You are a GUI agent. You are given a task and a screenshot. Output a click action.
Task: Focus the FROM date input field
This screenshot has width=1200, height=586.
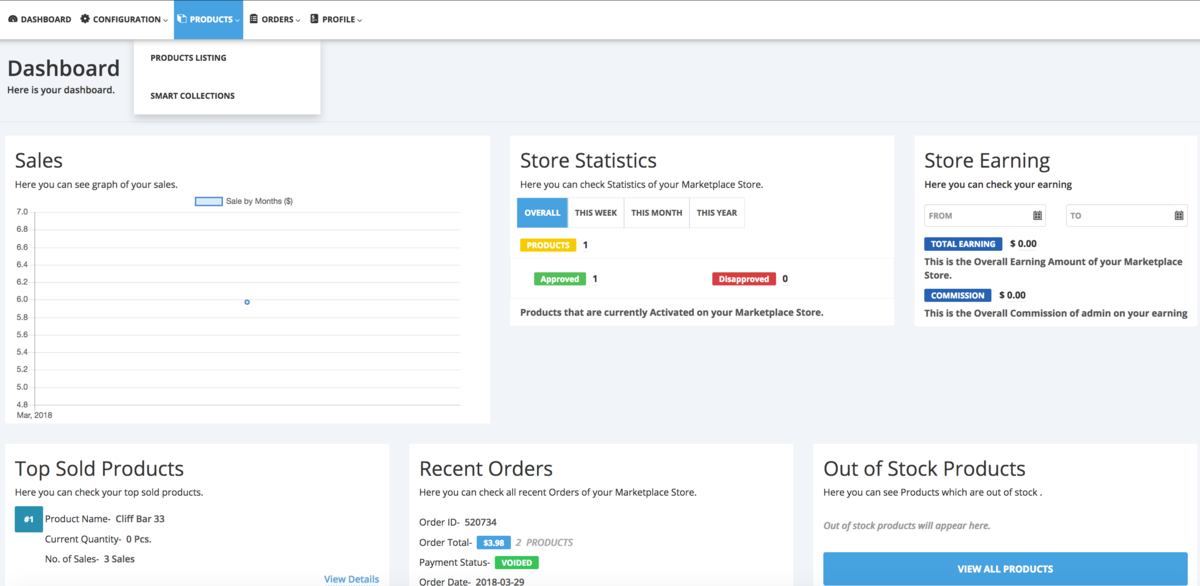[x=984, y=215]
